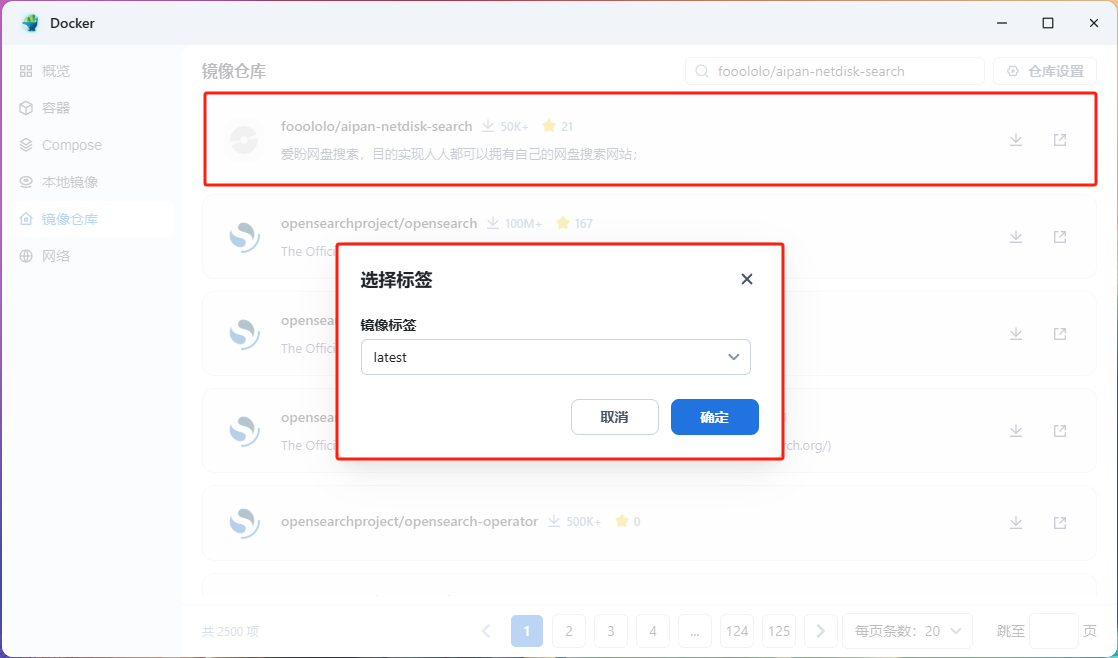
Task: Click the opensearchproject/opensearch logo thumbnail
Action: pos(244,237)
